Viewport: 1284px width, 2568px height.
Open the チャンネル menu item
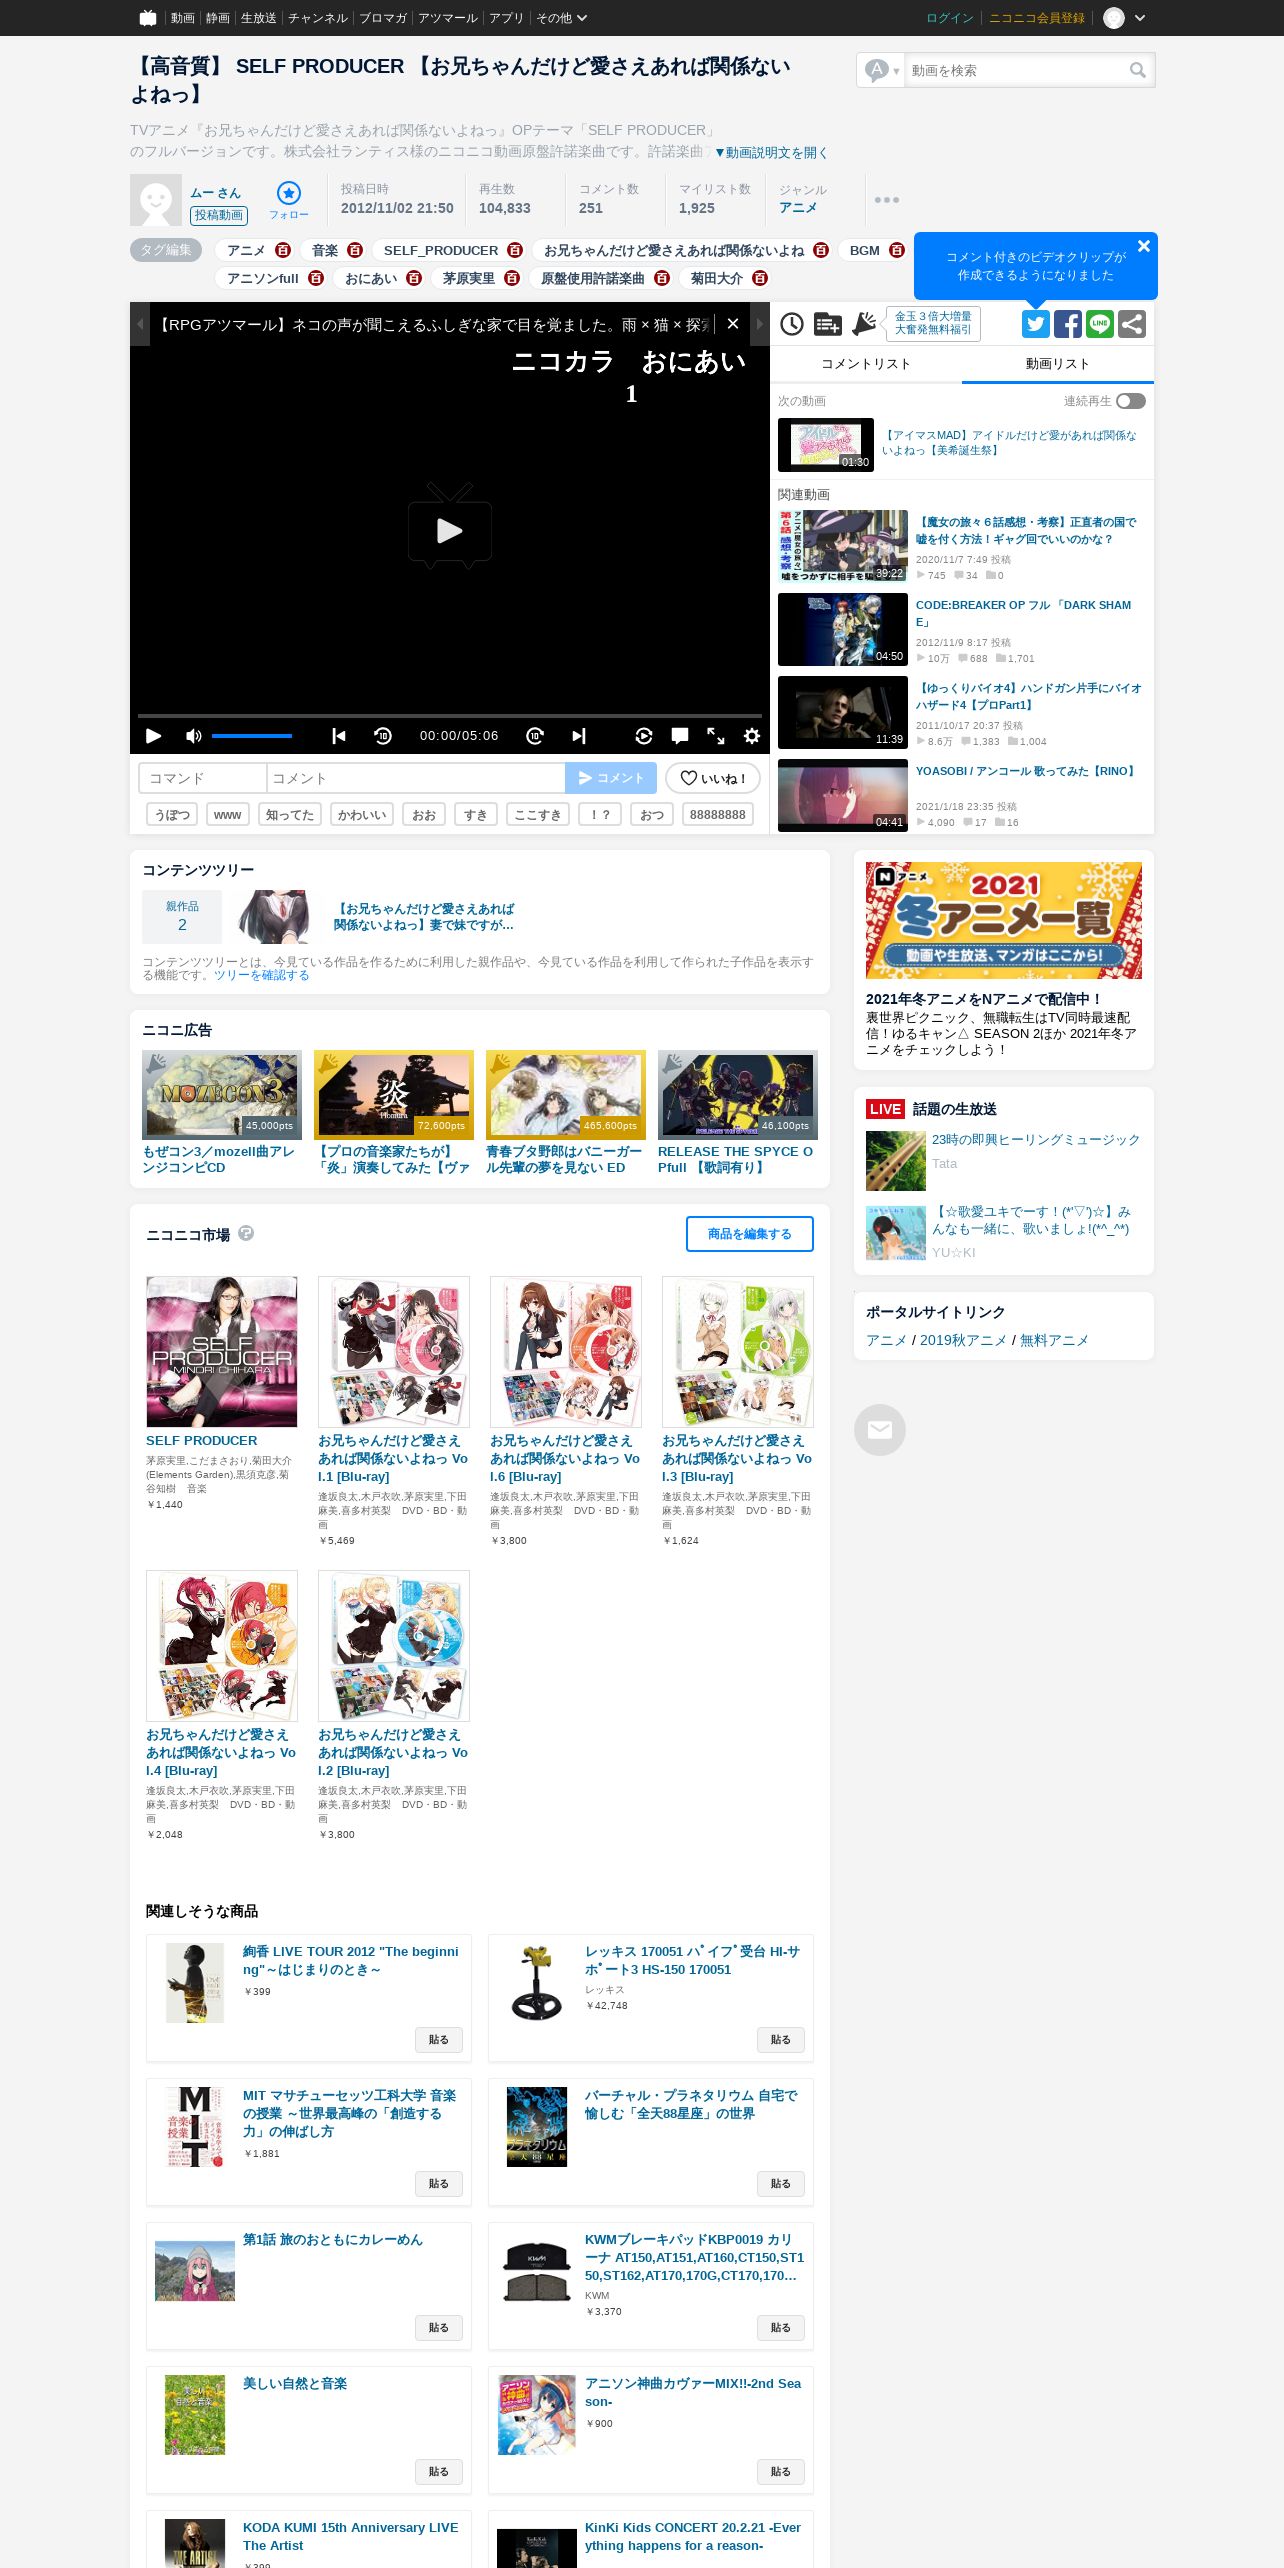[x=318, y=18]
